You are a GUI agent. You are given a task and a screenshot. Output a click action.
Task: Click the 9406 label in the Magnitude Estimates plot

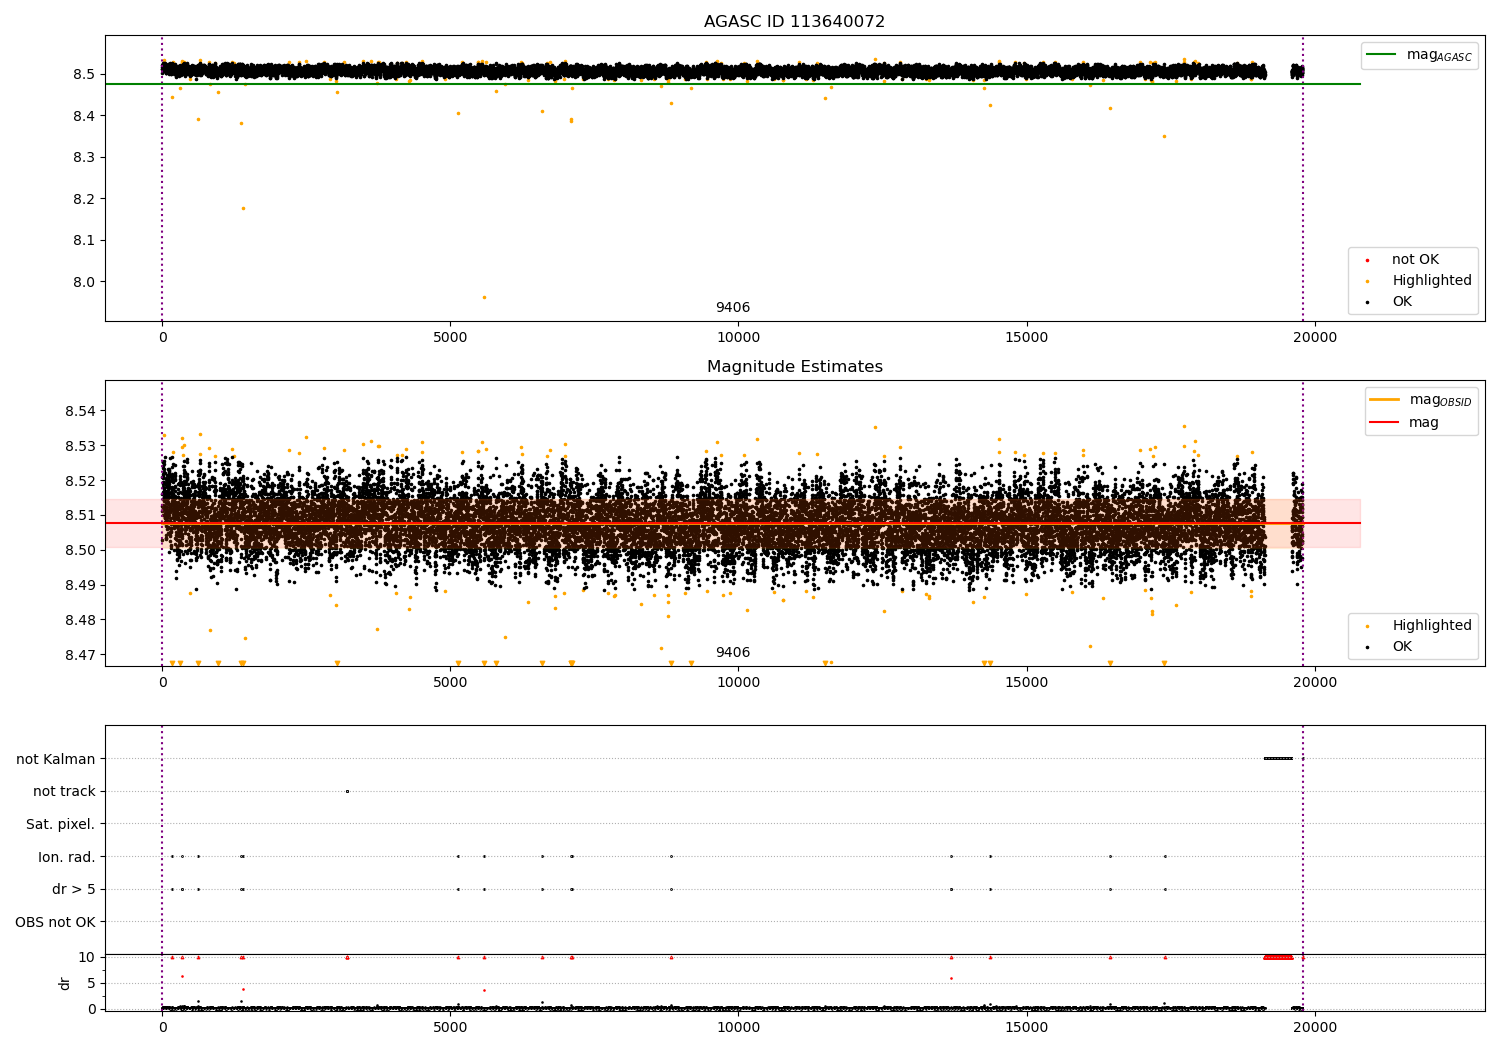pyautogui.click(x=733, y=653)
